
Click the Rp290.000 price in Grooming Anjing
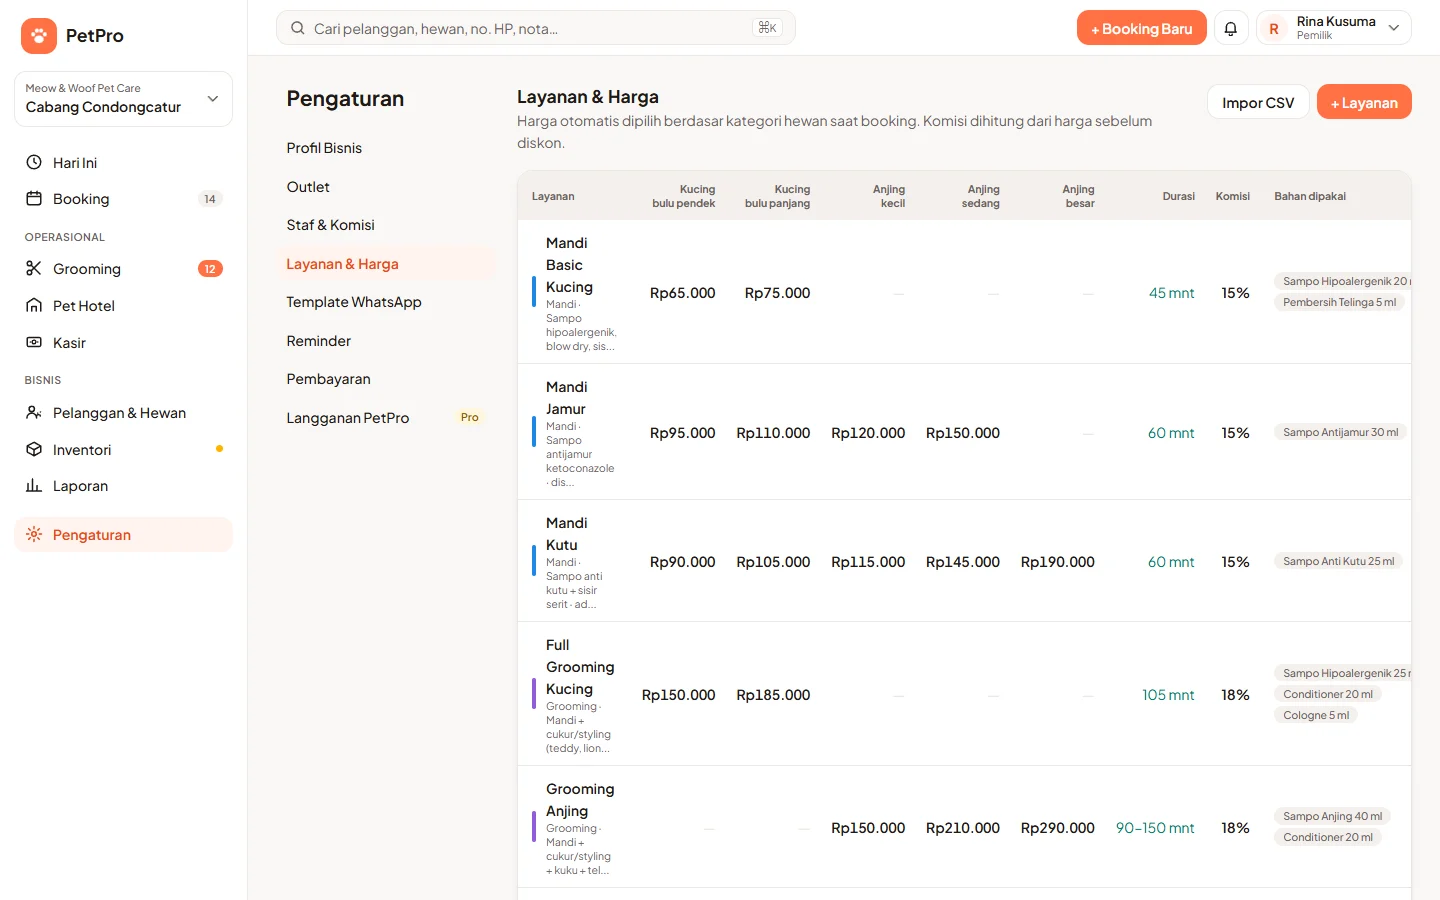(x=1057, y=828)
